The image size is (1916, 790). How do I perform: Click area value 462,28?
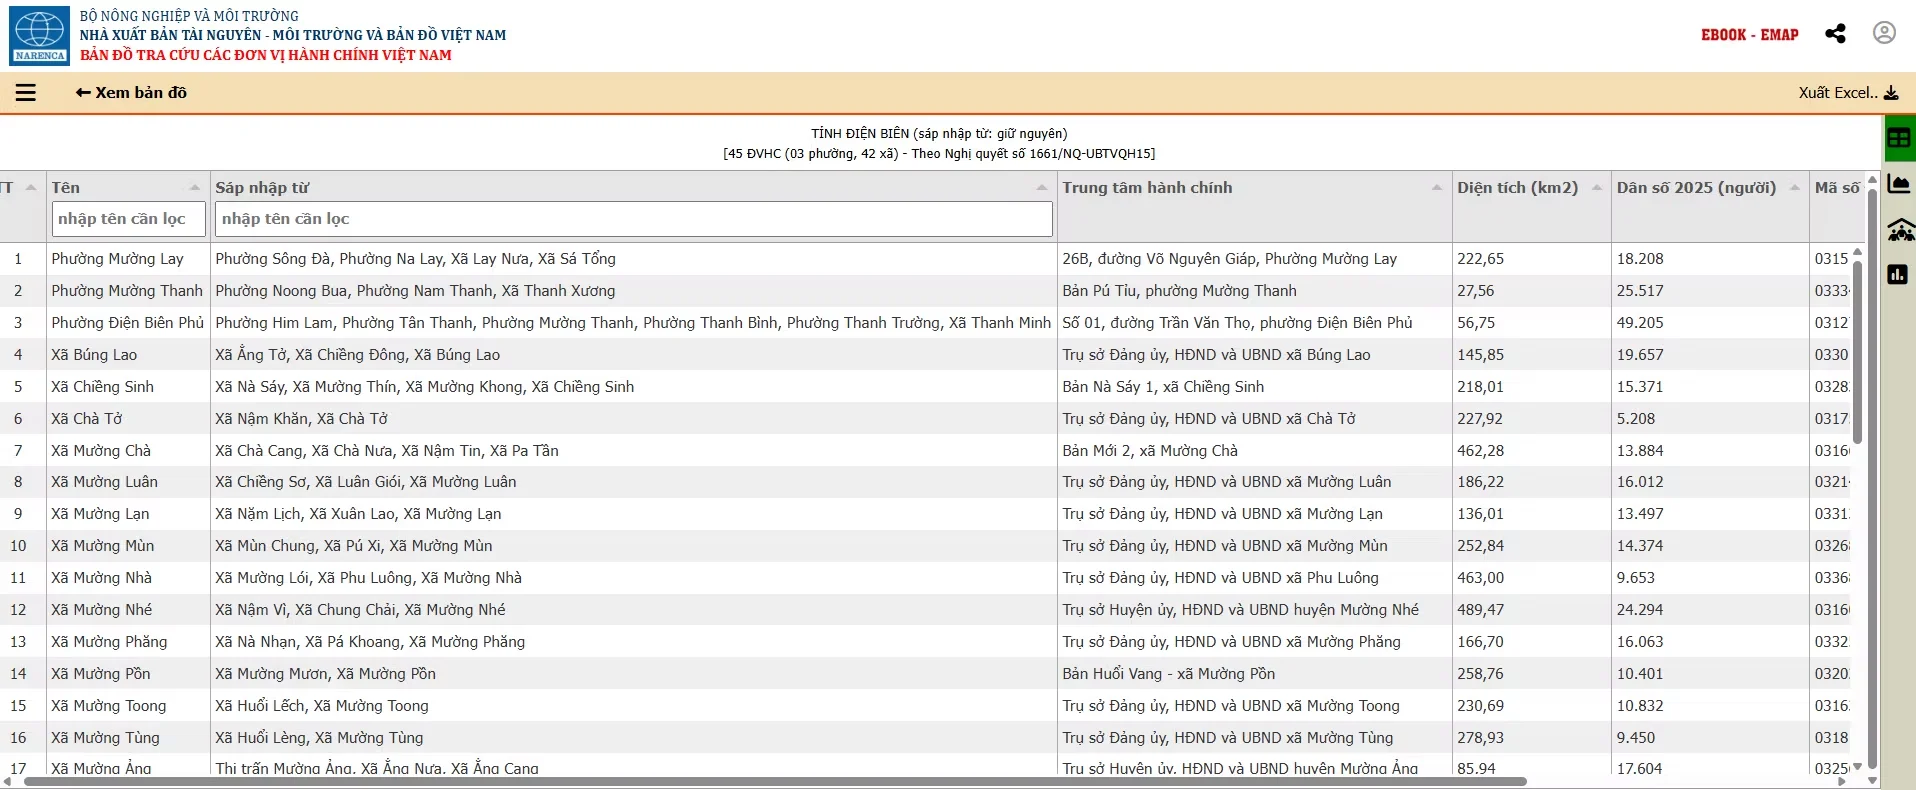tap(1480, 451)
